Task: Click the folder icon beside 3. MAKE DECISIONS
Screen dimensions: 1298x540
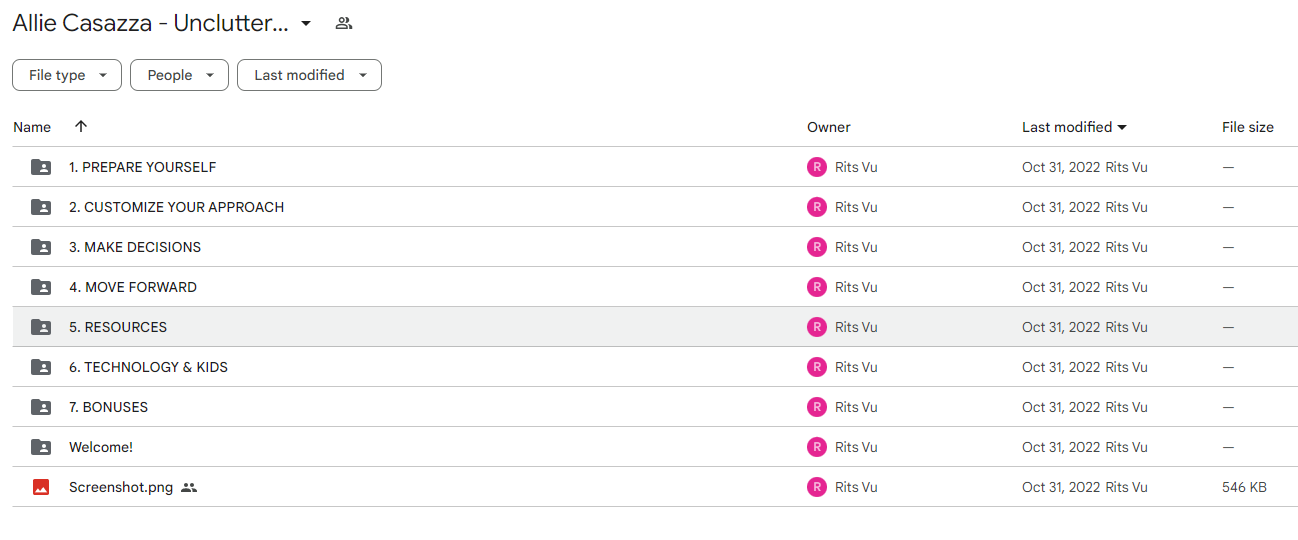Action: click(41, 247)
